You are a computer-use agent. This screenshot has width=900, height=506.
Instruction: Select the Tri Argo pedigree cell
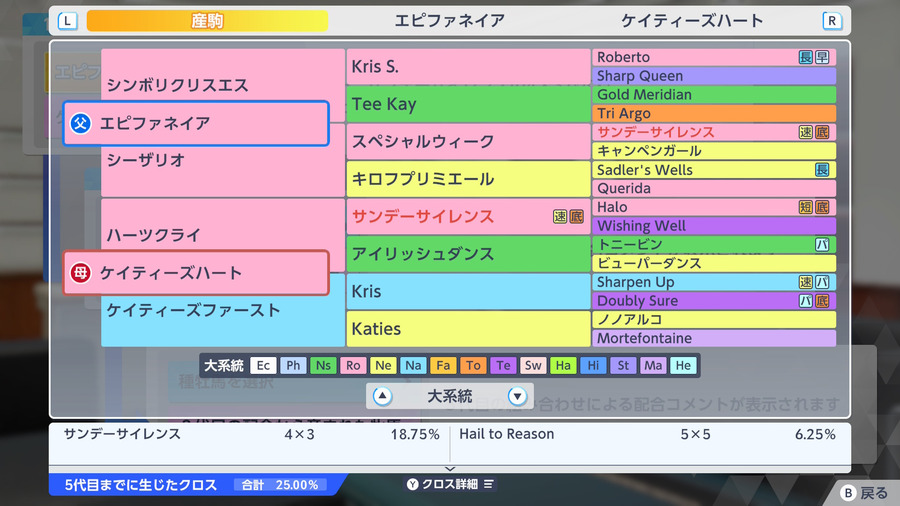[x=714, y=113]
